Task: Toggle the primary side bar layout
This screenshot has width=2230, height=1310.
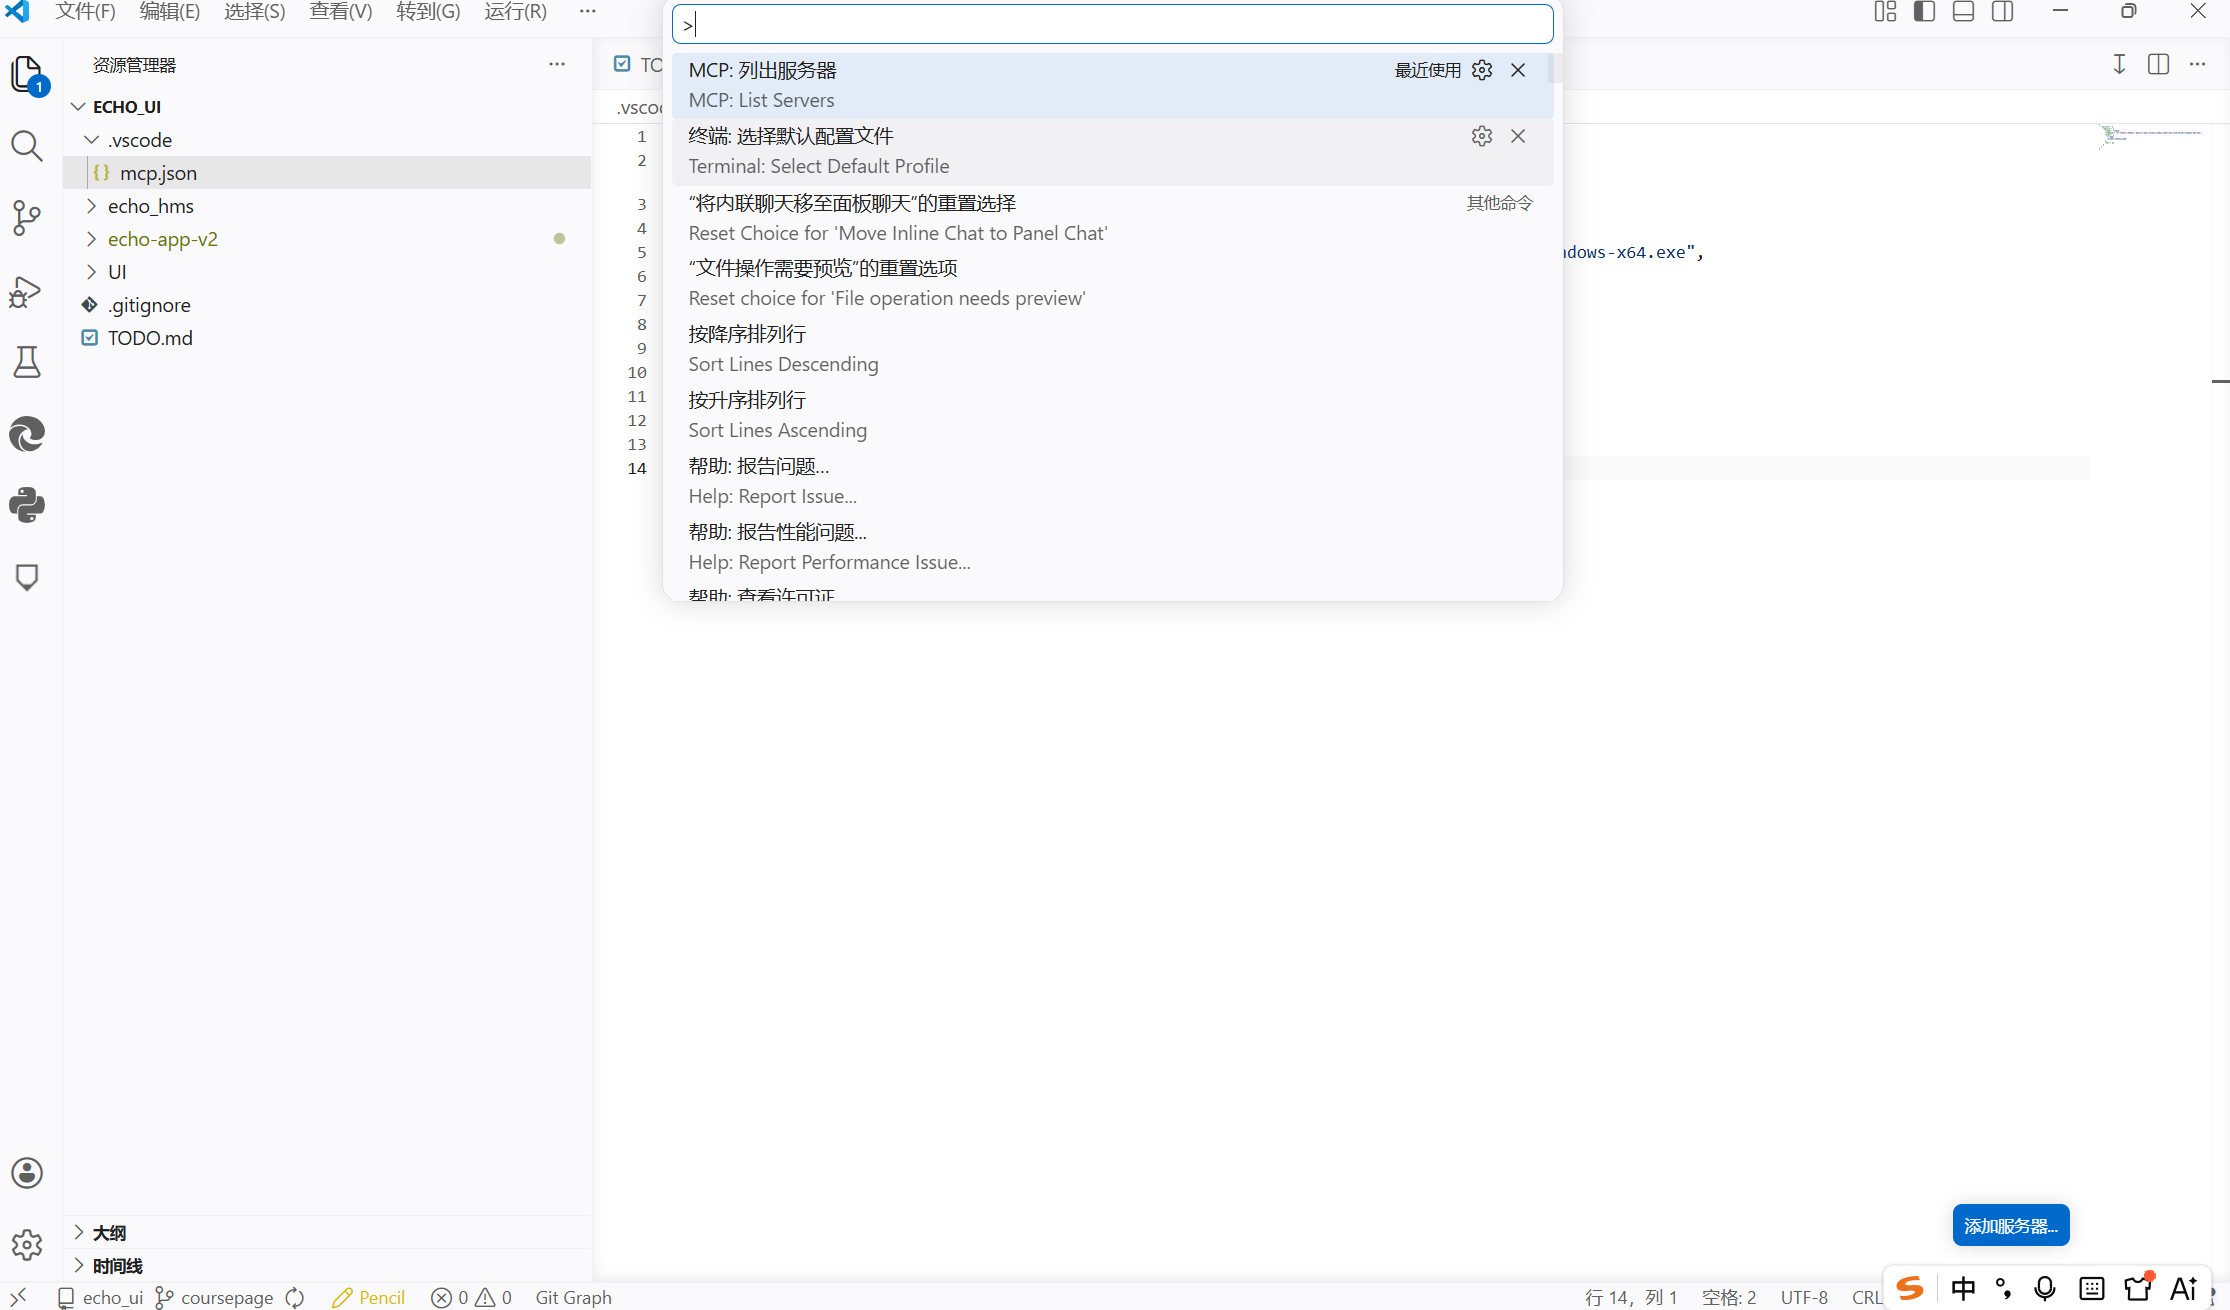Action: [x=1924, y=12]
